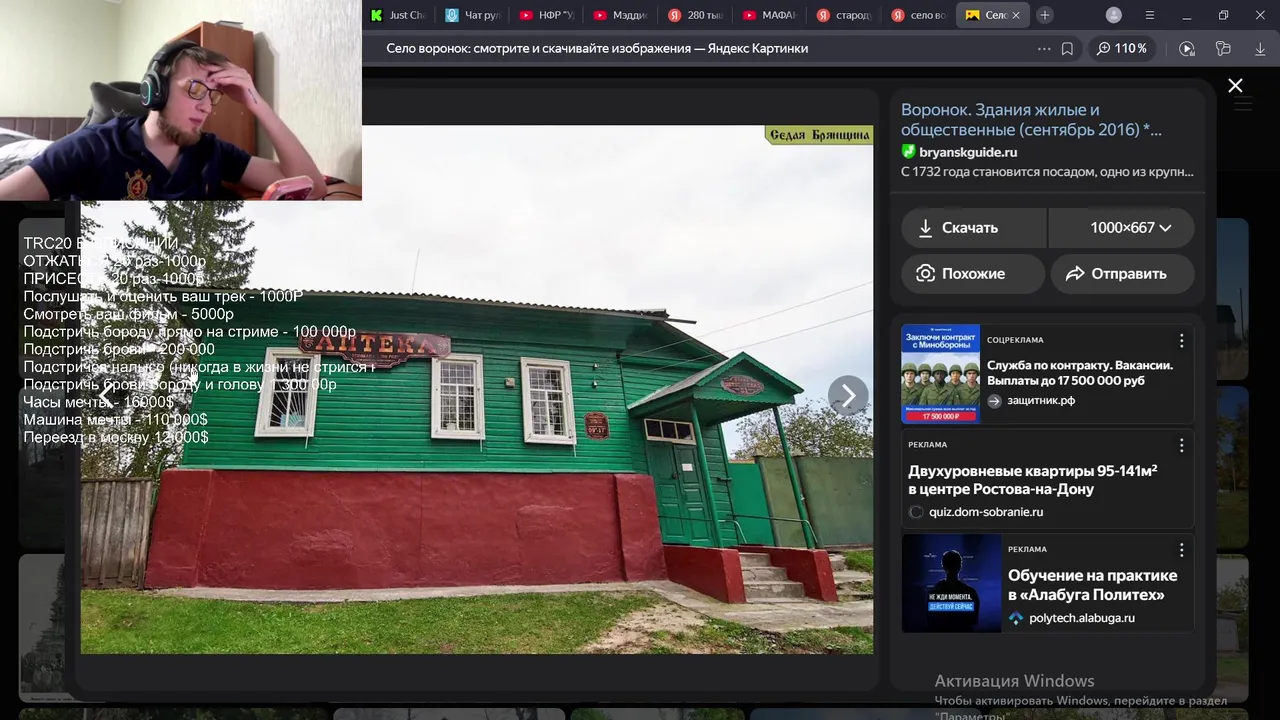This screenshot has height=720, width=1280.
Task: Switch to the МАФАН YouTube tab
Action: (x=771, y=15)
